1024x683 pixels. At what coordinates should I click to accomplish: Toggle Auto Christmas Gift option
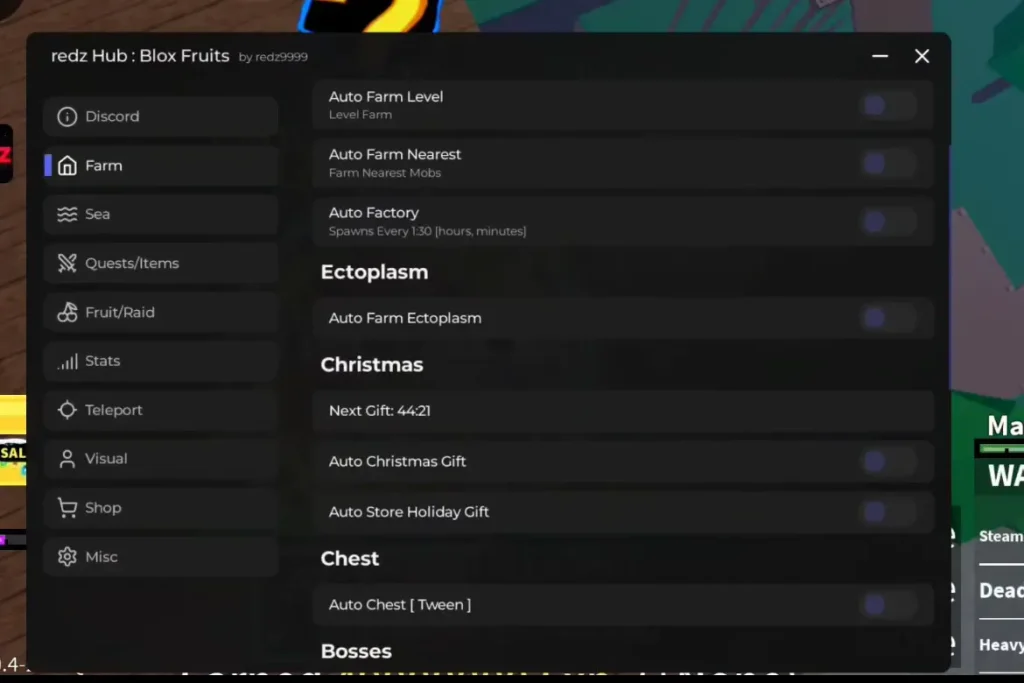tap(888, 462)
